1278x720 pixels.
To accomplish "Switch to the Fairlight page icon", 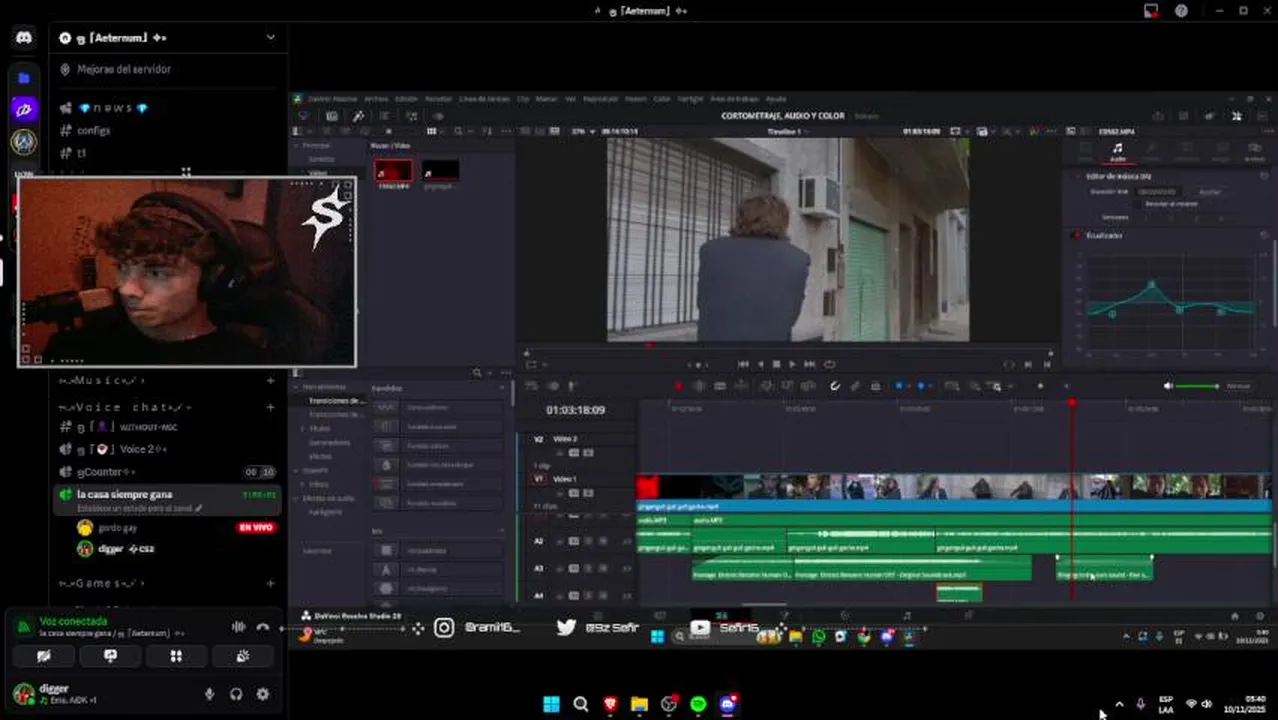I will tap(906, 616).
